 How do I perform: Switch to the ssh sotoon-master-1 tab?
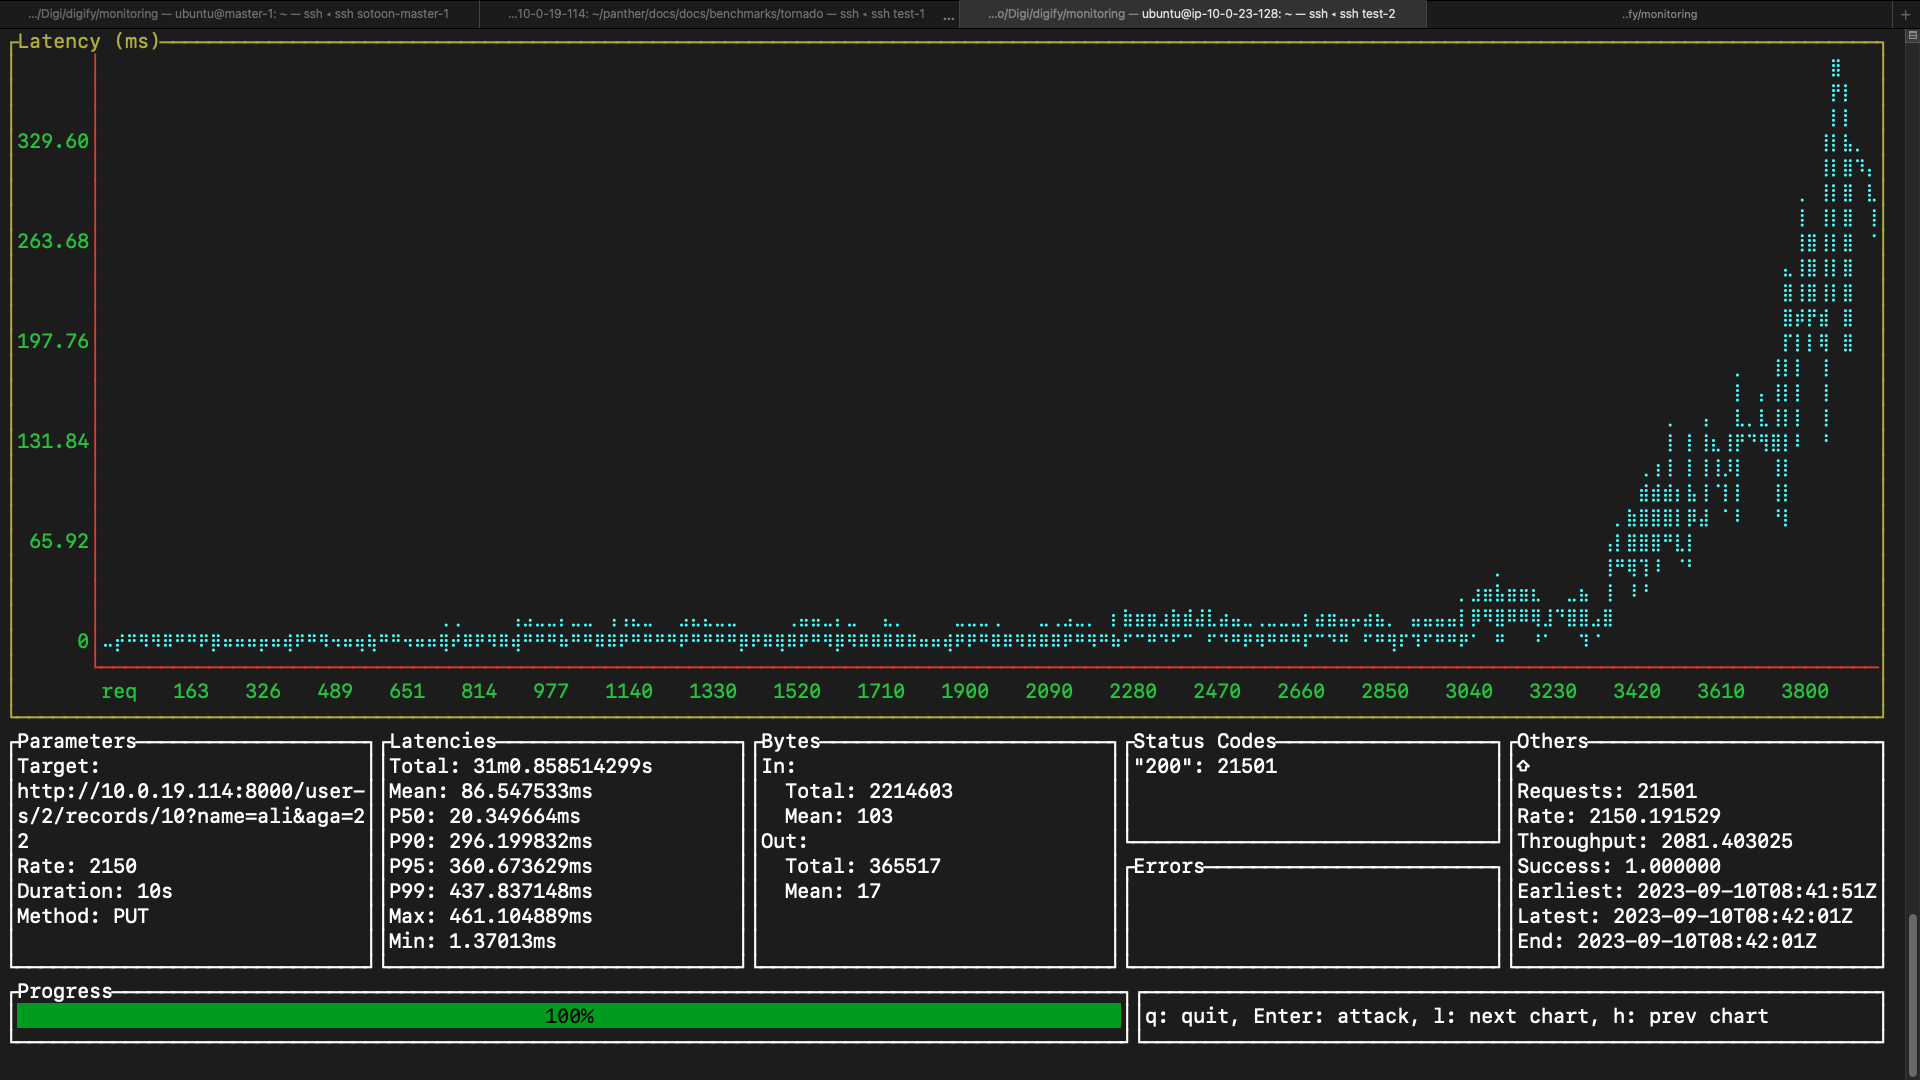tap(239, 14)
